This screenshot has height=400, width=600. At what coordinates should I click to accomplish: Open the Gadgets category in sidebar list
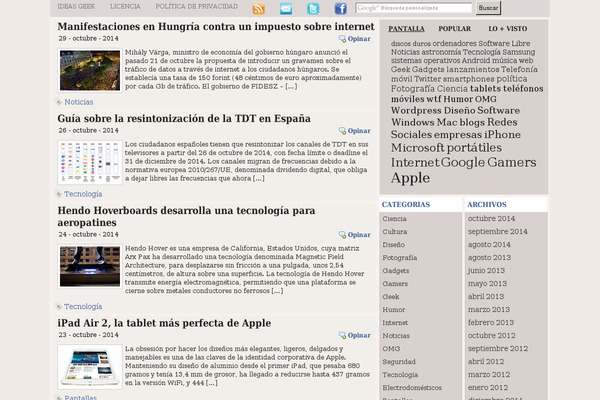[x=396, y=271]
